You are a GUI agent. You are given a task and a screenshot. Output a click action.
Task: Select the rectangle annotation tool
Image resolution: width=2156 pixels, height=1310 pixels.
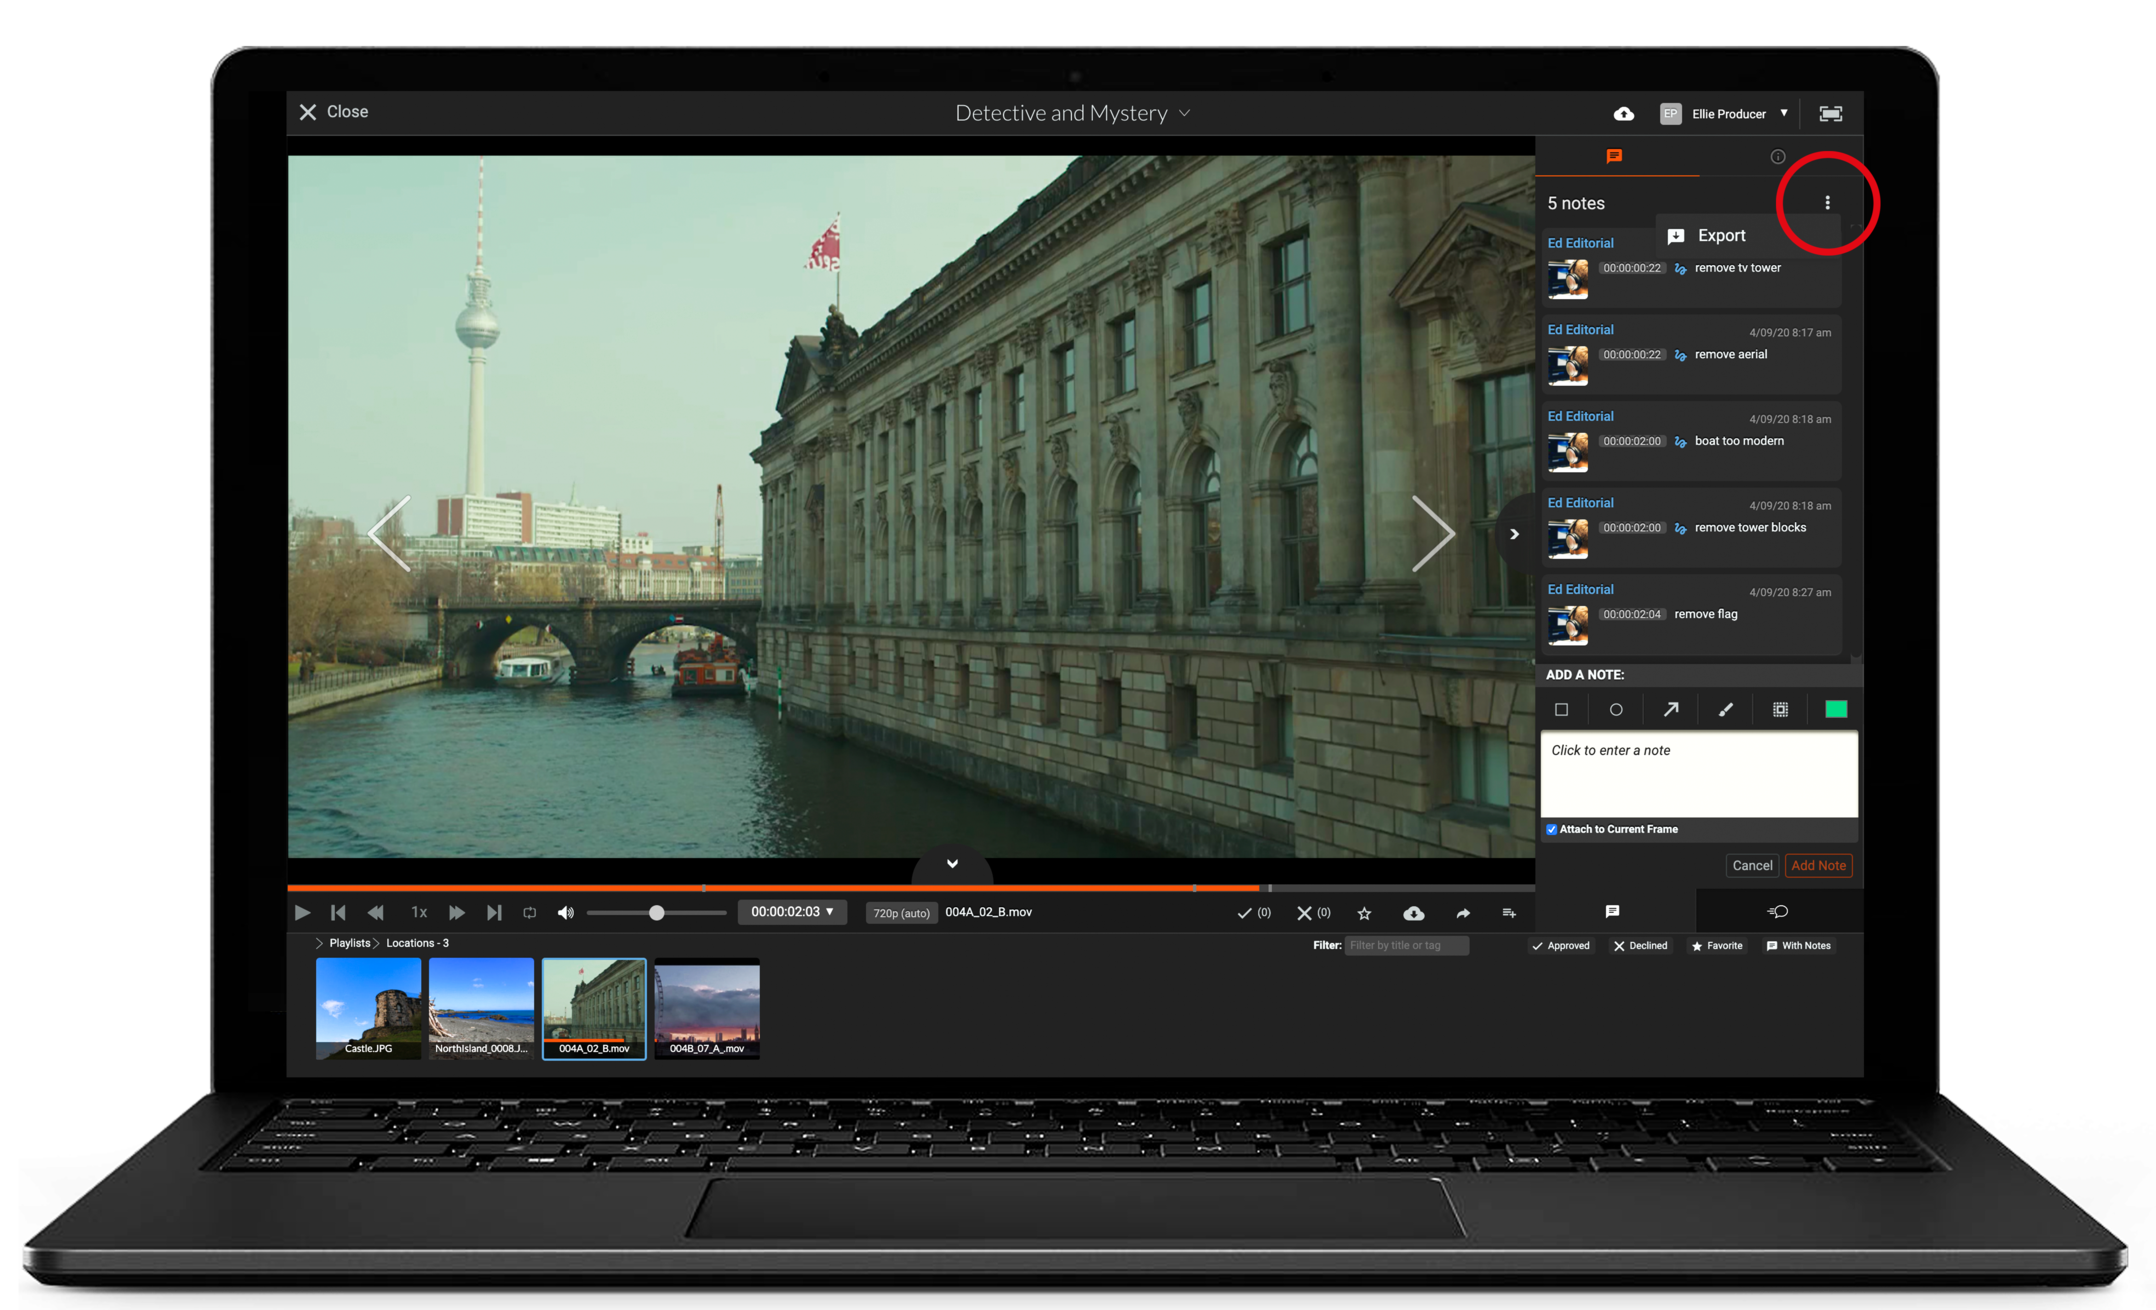(x=1561, y=710)
